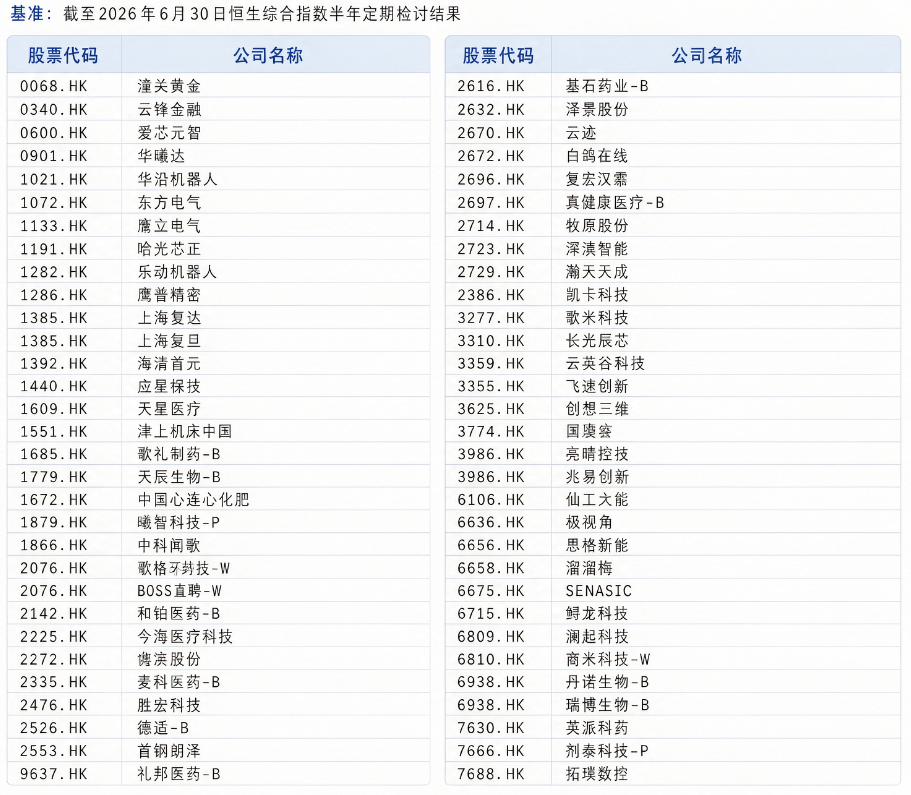Click company name 长光辰芯
The width and height of the screenshot is (911, 795).
tap(597, 341)
